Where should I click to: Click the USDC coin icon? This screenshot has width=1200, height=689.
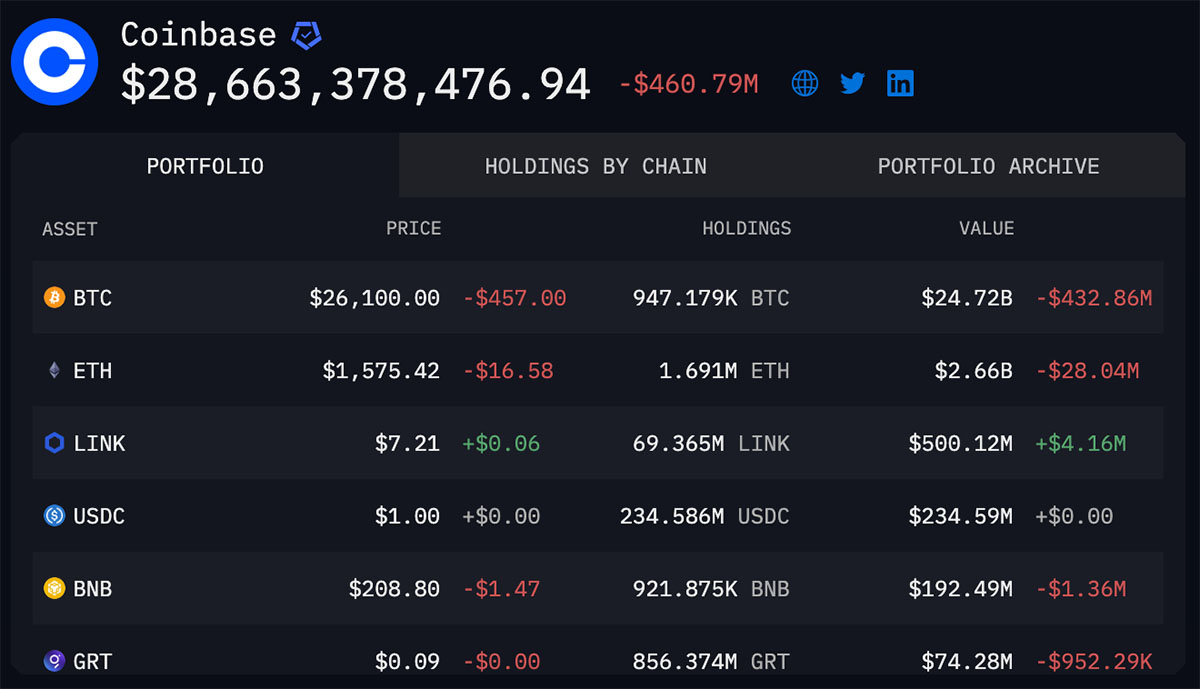click(x=54, y=516)
